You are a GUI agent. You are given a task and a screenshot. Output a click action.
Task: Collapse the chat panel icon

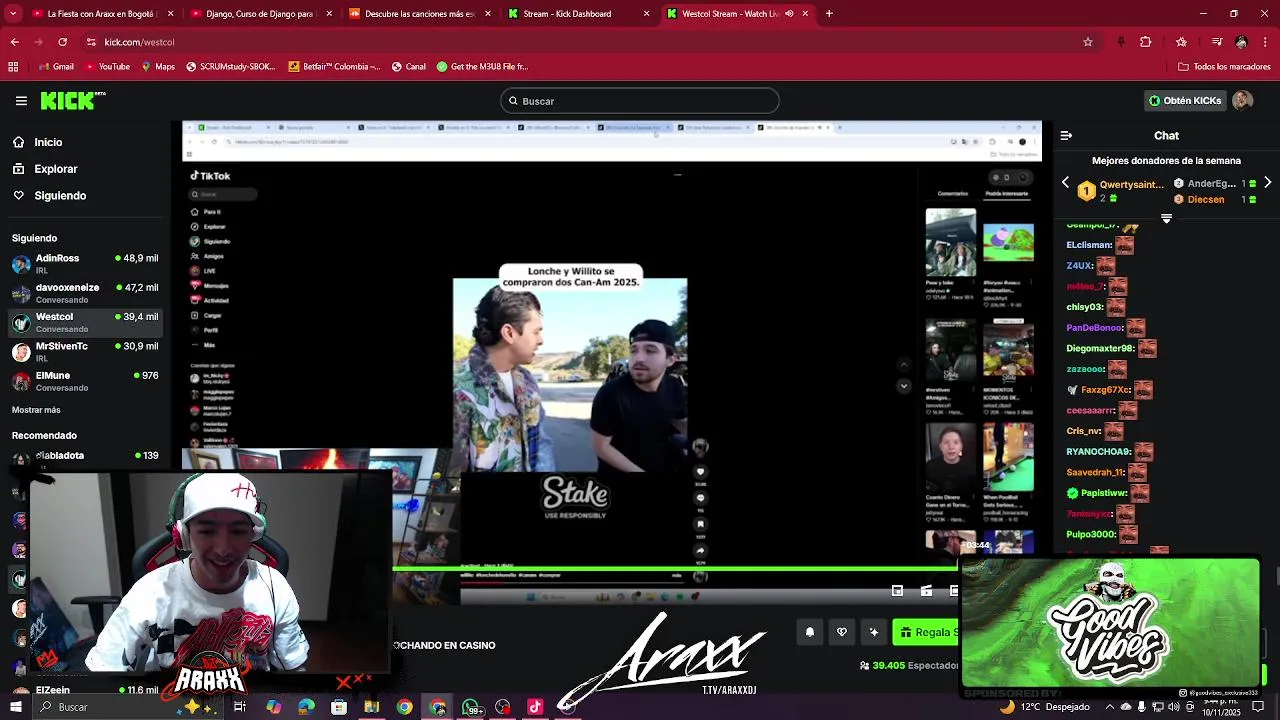click(x=1066, y=136)
